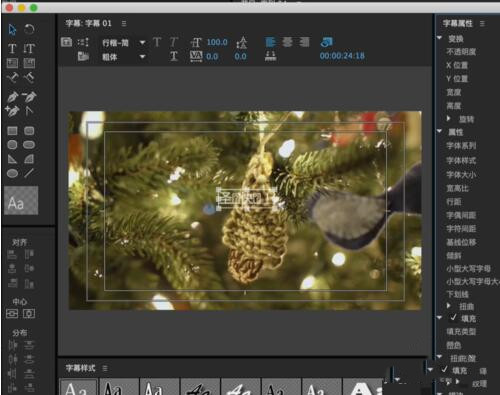Collapse the 变换 transform section

pyautogui.click(x=440, y=38)
